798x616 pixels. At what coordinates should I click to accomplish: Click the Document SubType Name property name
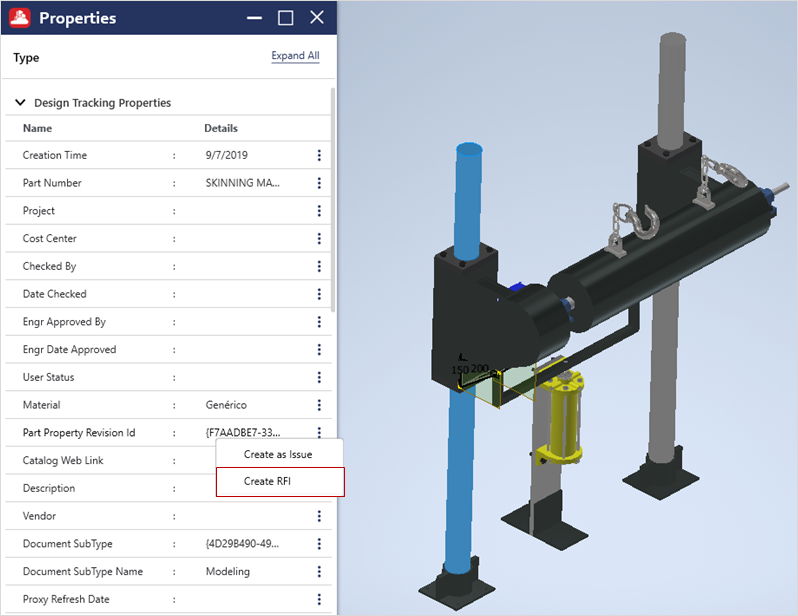tap(82, 572)
